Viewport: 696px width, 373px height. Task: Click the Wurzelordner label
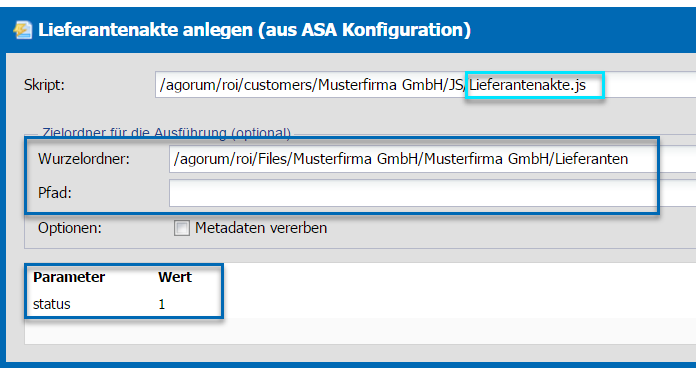pyautogui.click(x=83, y=159)
